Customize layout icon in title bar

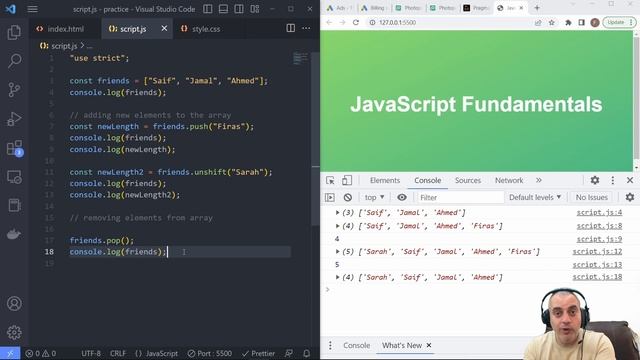tap(255, 9)
